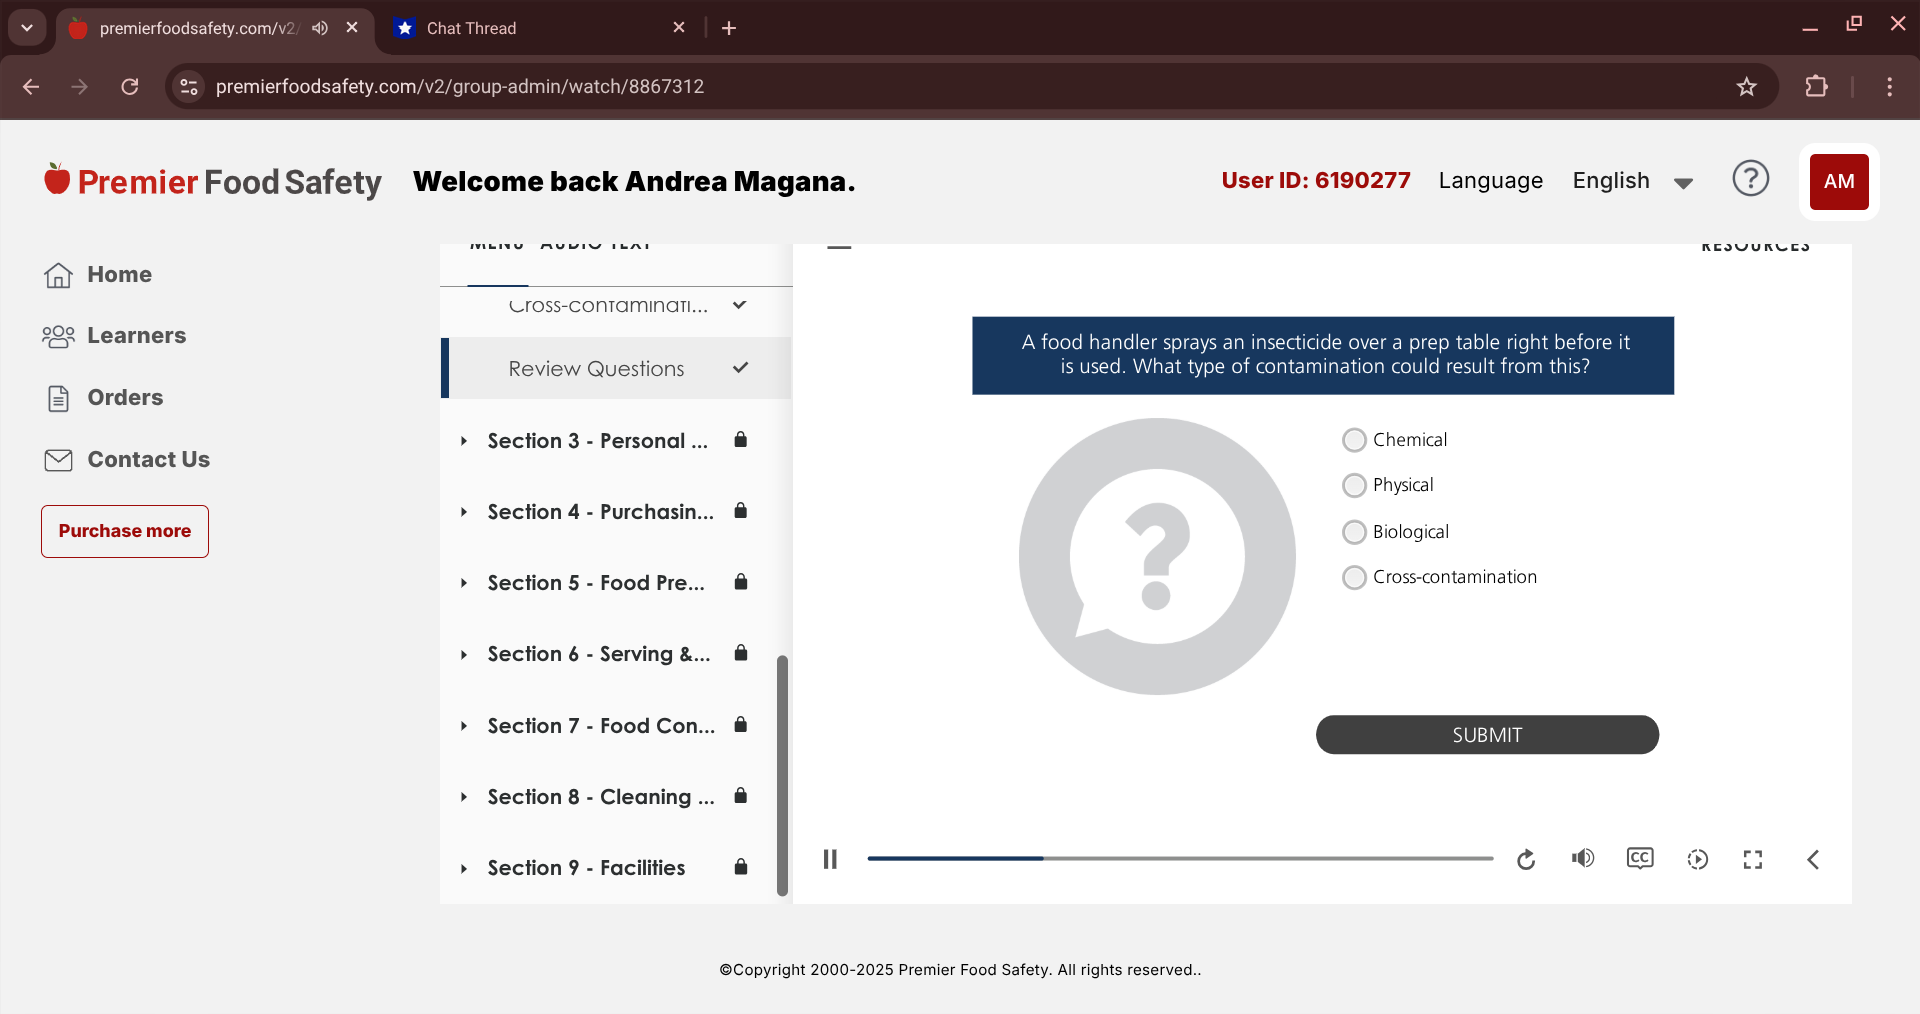This screenshot has height=1014, width=1920.
Task: Mute the course player volume
Action: pos(1583,859)
